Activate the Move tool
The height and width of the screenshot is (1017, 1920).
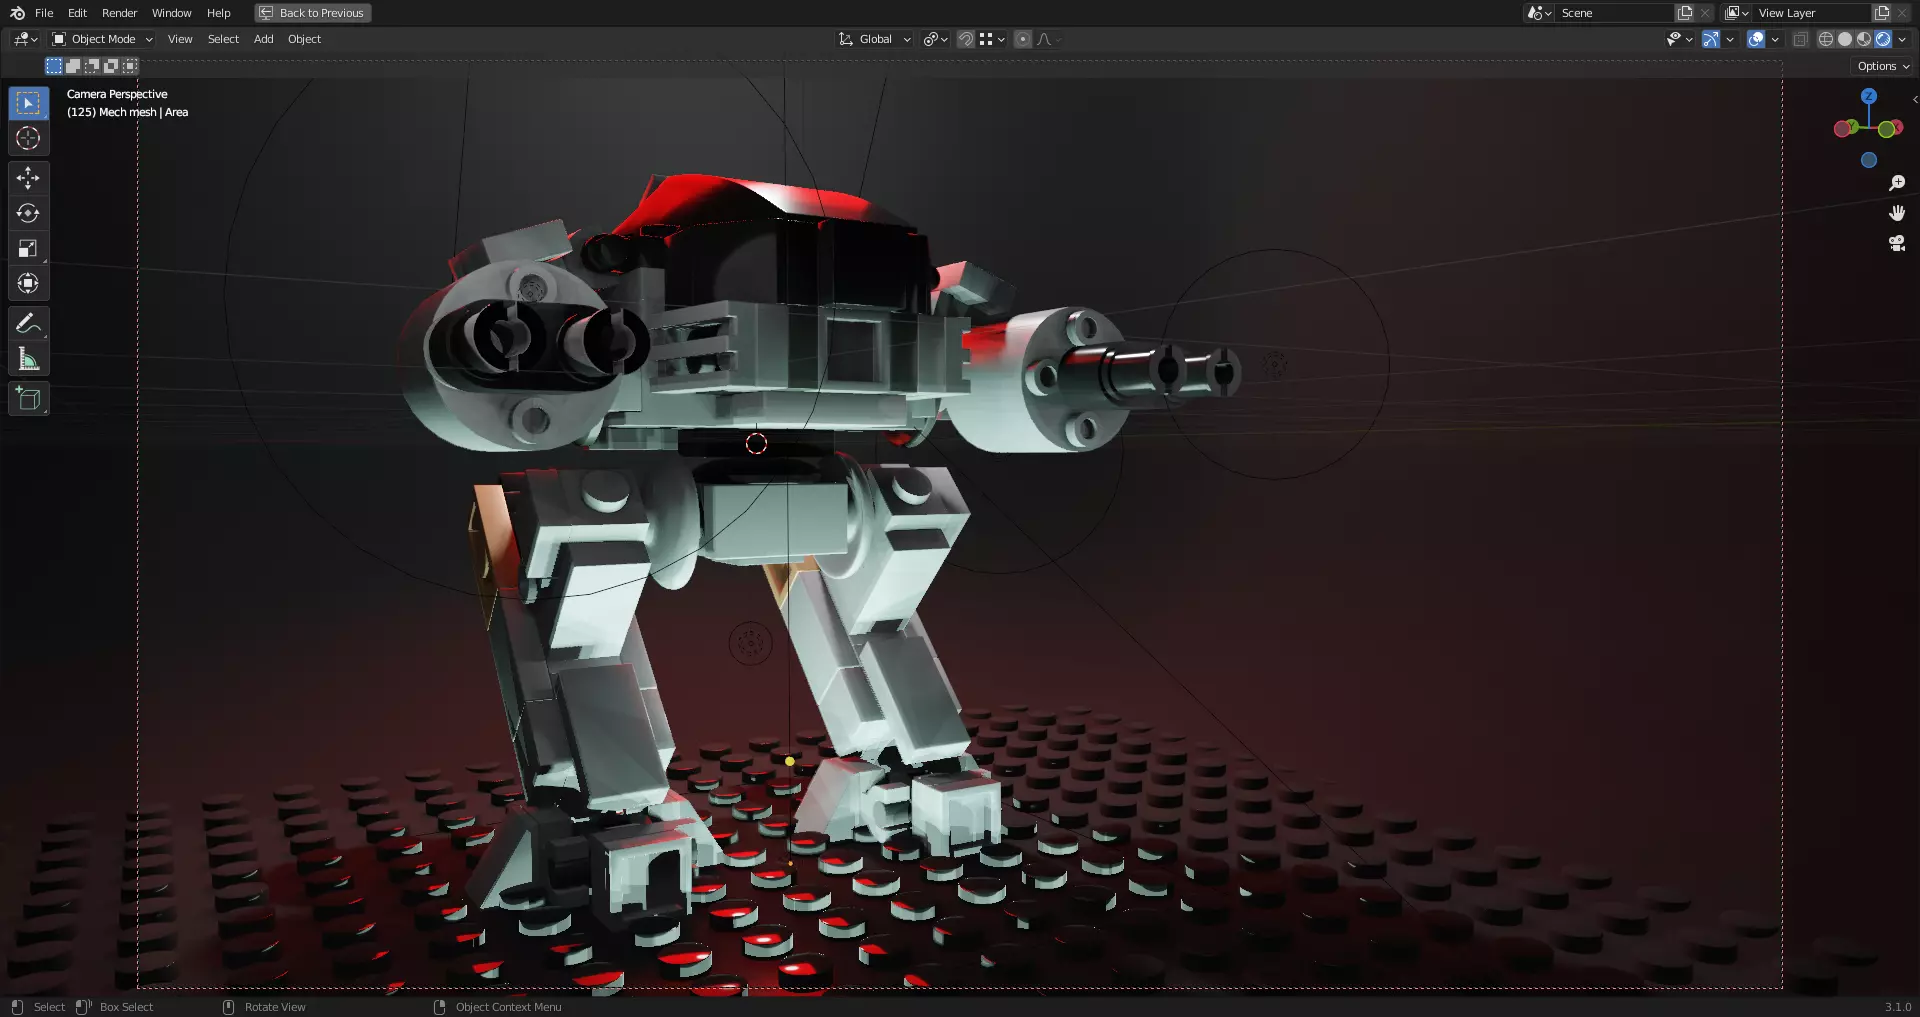(28, 178)
